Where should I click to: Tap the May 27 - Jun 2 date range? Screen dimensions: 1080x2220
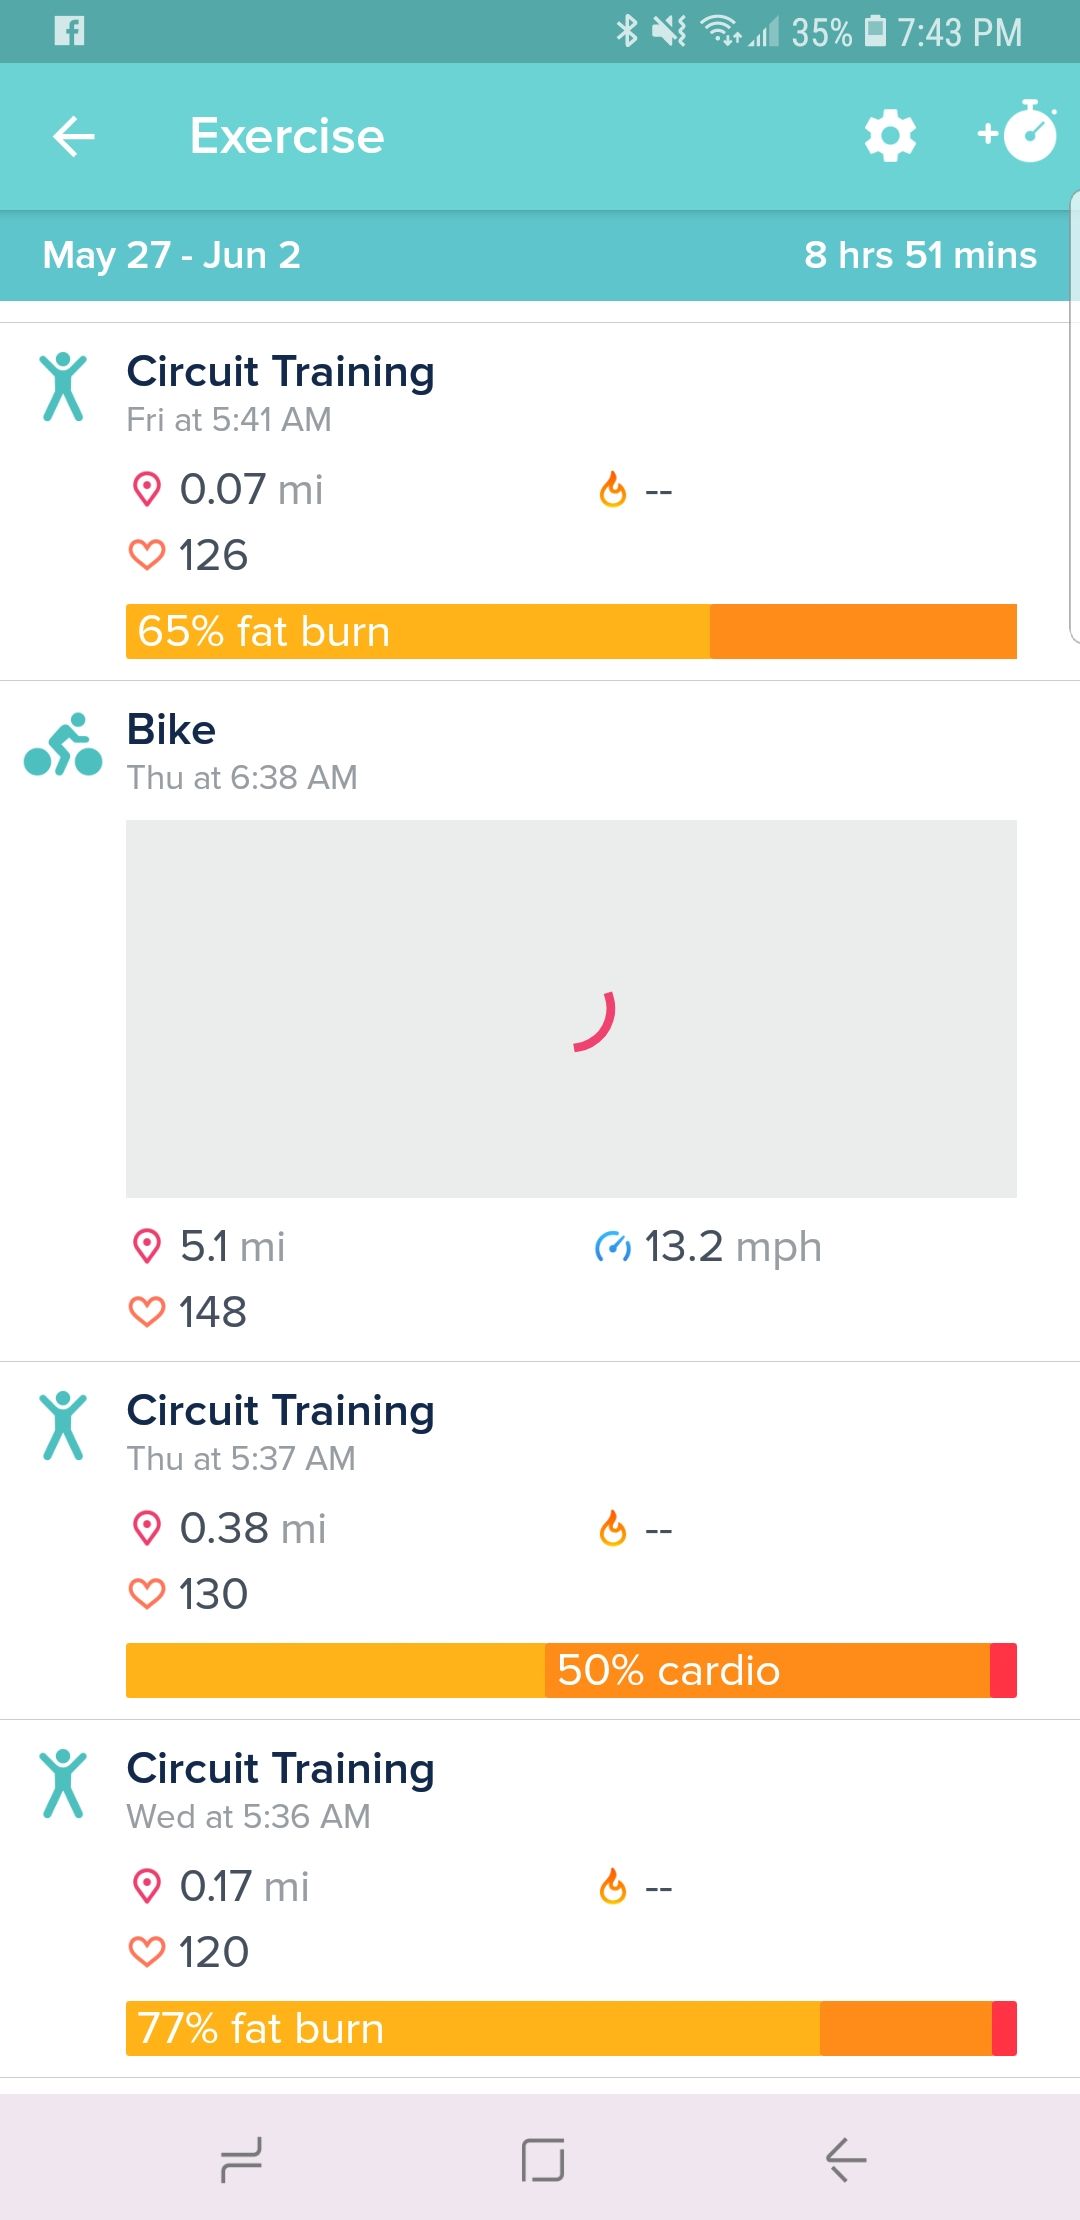tap(171, 256)
